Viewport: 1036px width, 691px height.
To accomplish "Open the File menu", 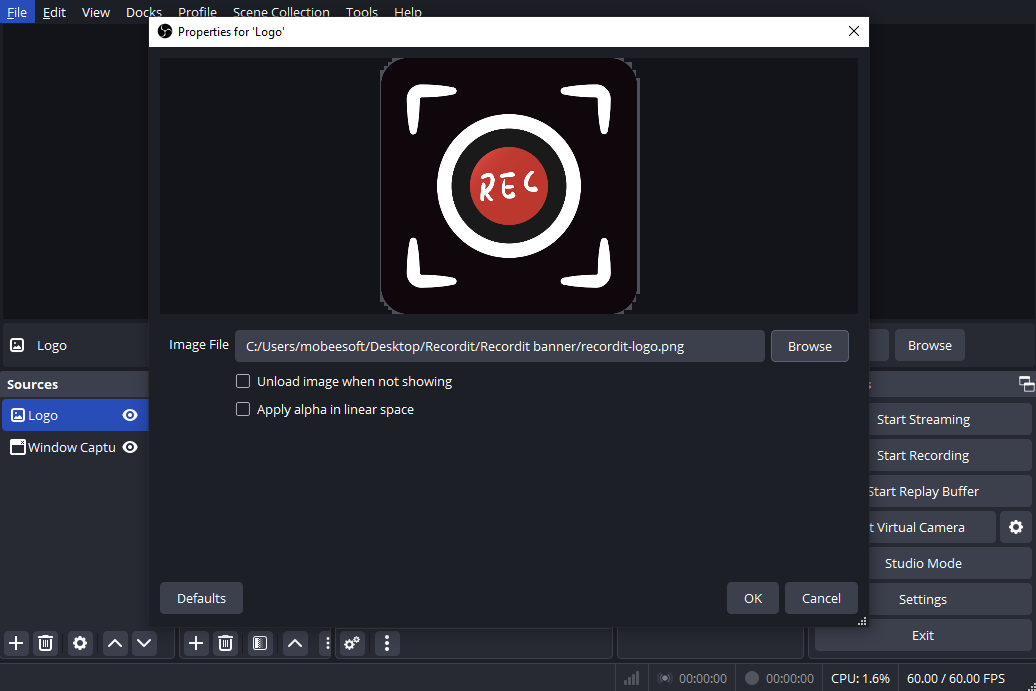I will 17,12.
